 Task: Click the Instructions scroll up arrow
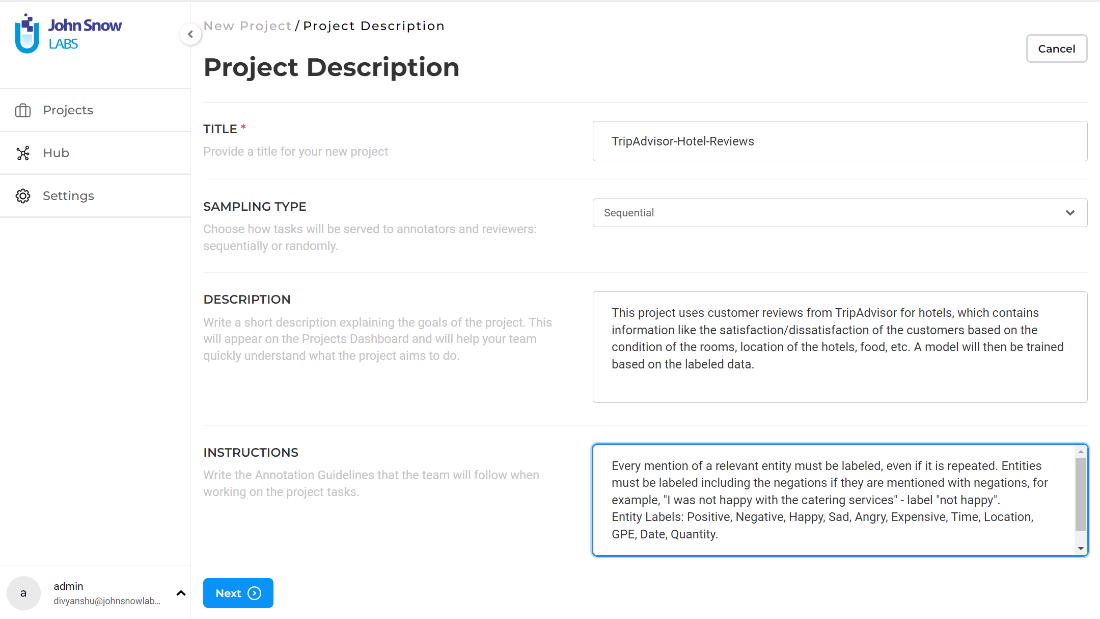click(1080, 452)
